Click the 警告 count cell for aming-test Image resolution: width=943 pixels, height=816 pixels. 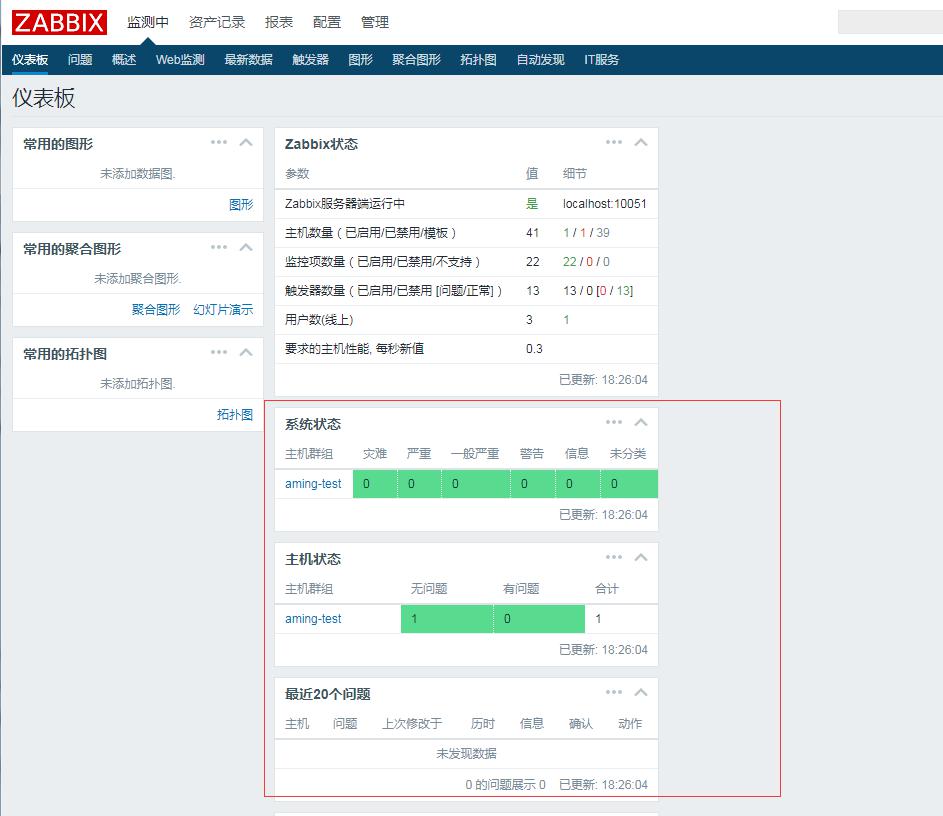coord(533,483)
